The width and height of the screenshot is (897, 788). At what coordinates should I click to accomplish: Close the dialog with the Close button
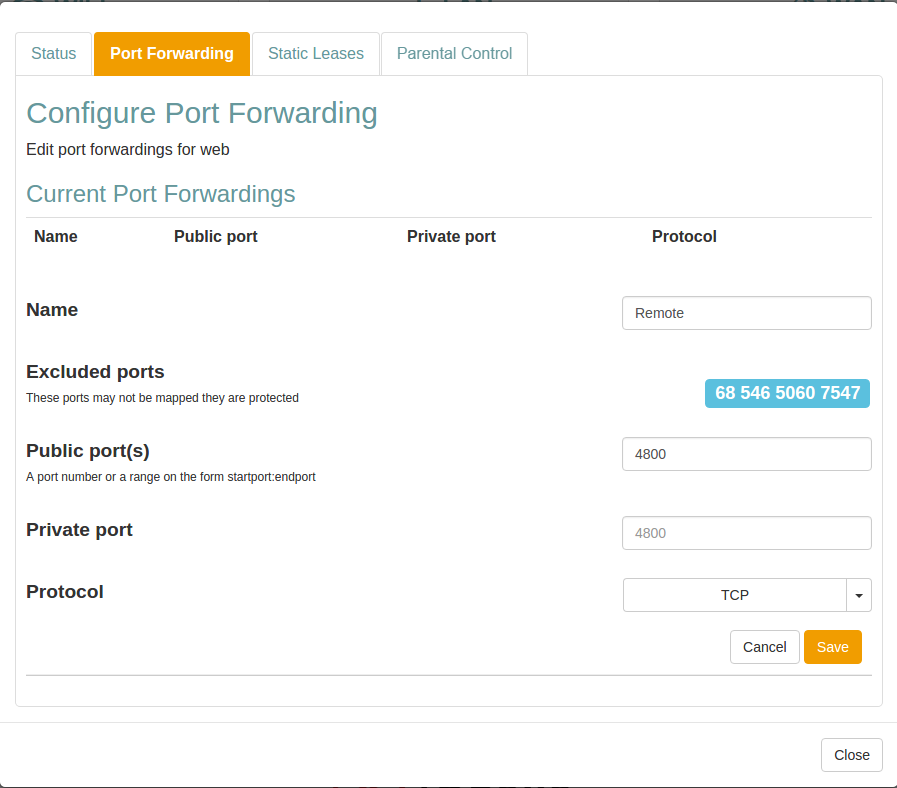coord(851,755)
